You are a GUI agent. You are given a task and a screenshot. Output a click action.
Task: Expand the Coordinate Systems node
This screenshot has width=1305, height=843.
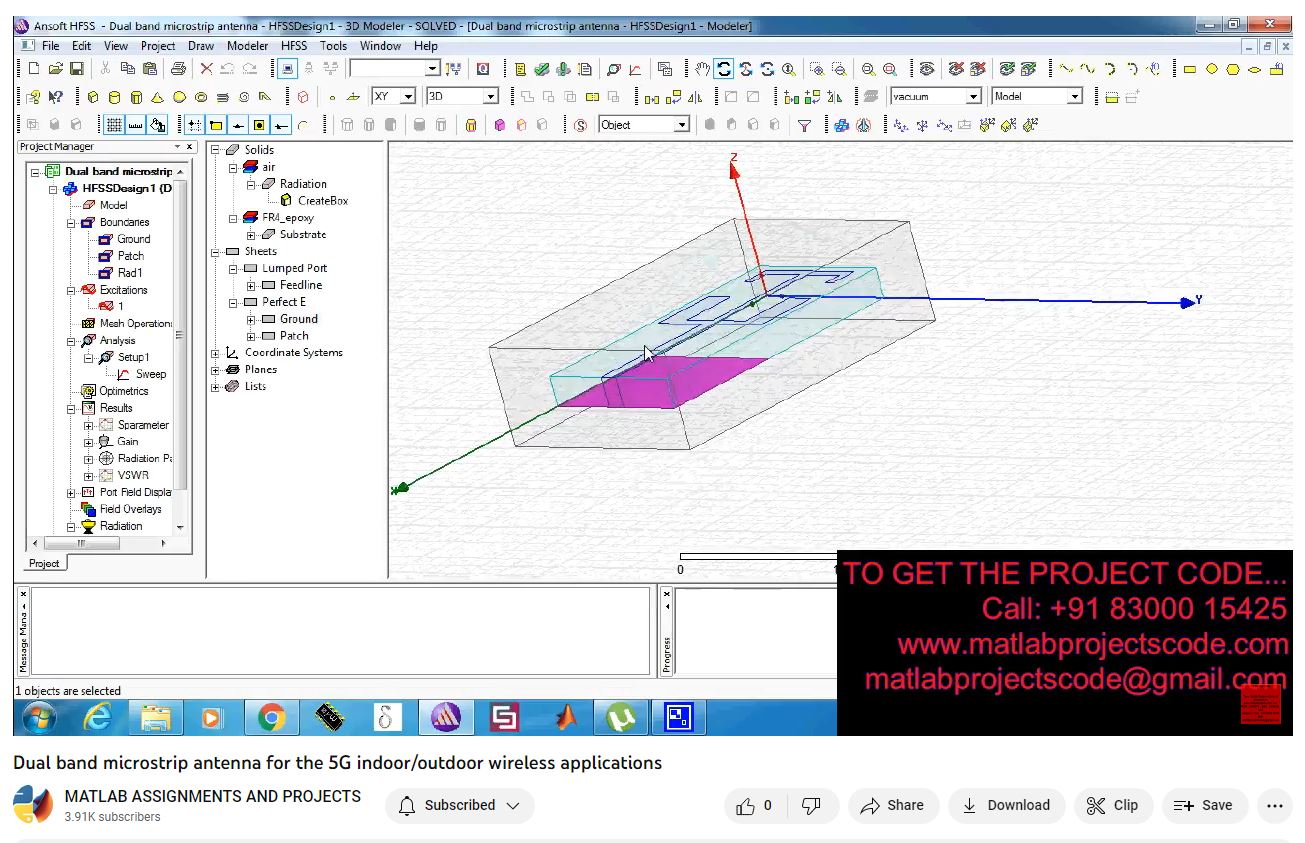pos(216,353)
